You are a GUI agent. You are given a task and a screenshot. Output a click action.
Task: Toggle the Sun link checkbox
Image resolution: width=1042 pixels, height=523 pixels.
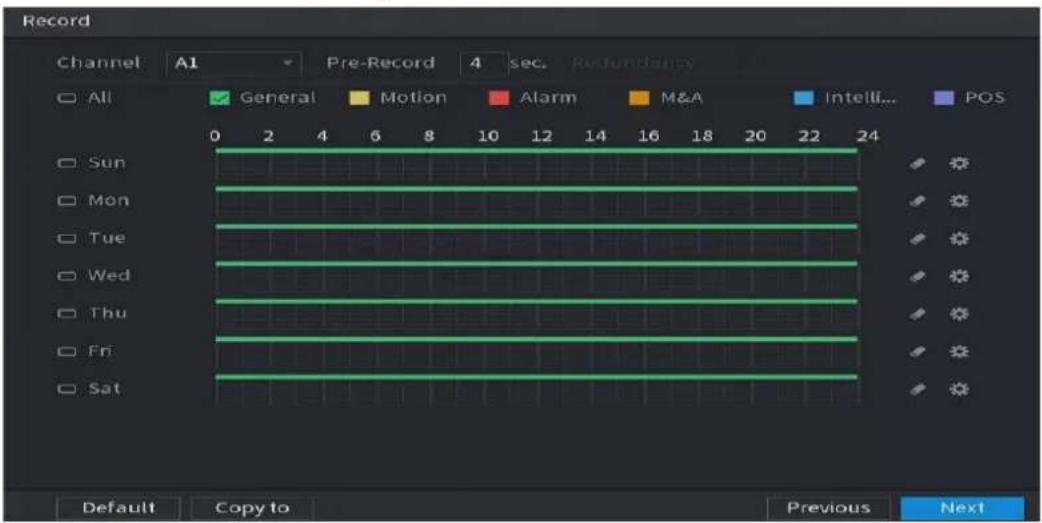tap(66, 163)
